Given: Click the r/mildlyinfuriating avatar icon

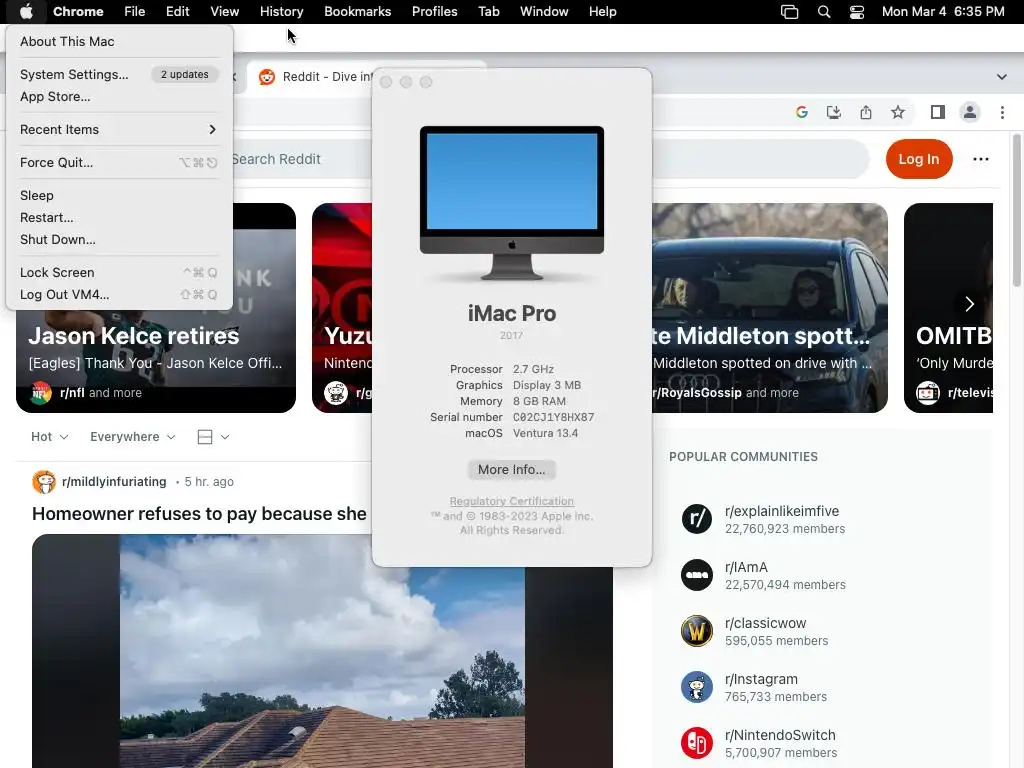Looking at the screenshot, I should tap(44, 482).
